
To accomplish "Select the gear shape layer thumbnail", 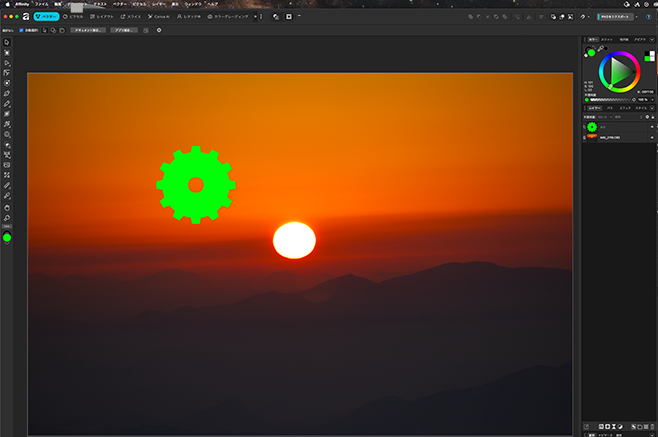I will [x=592, y=127].
